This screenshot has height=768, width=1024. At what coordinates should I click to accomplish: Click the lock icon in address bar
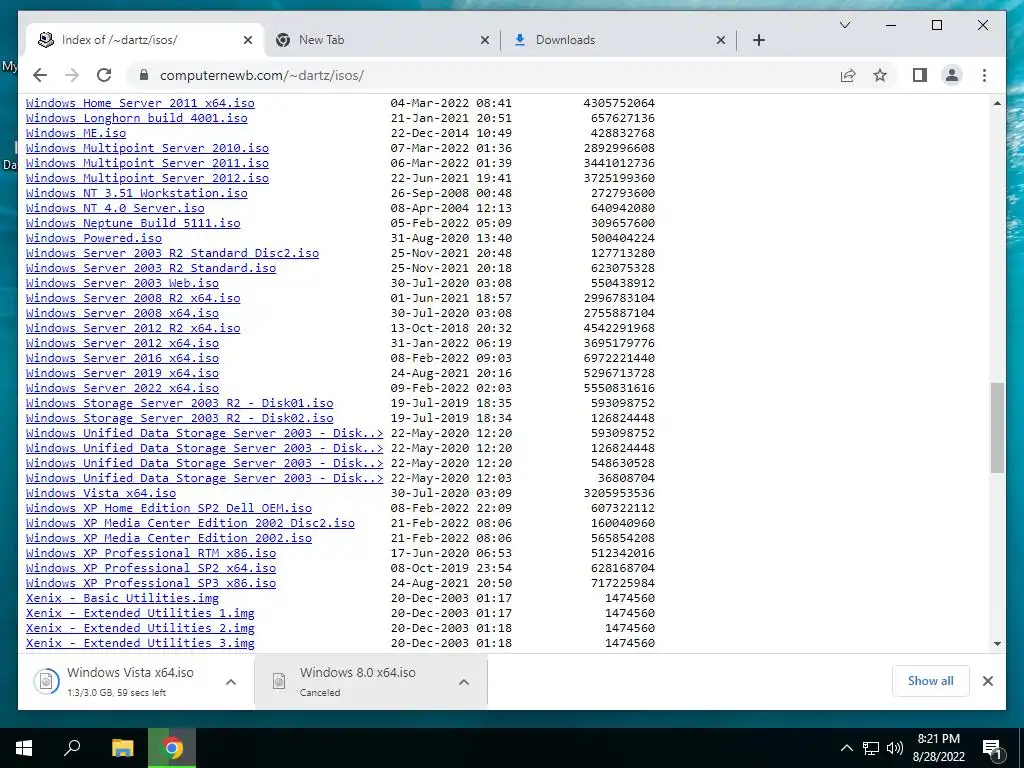144,75
